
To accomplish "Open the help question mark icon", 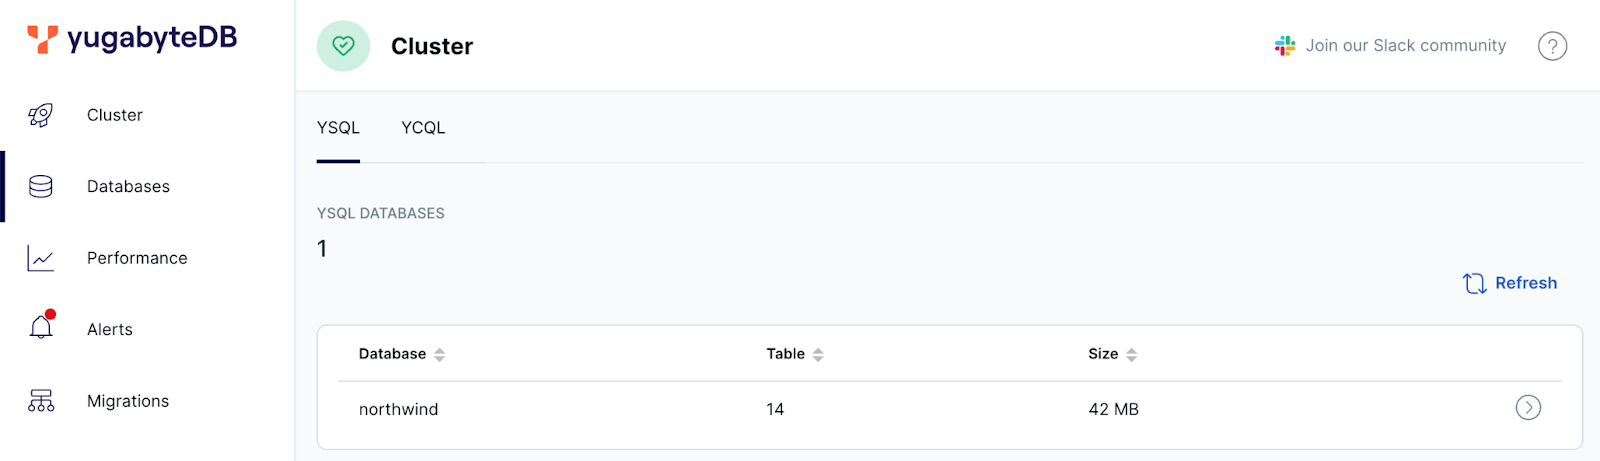I will [1552, 46].
